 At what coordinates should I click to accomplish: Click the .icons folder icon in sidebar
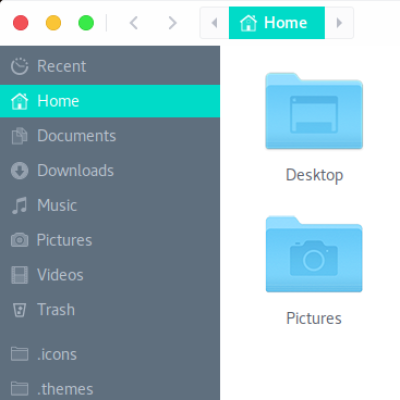coord(19,354)
